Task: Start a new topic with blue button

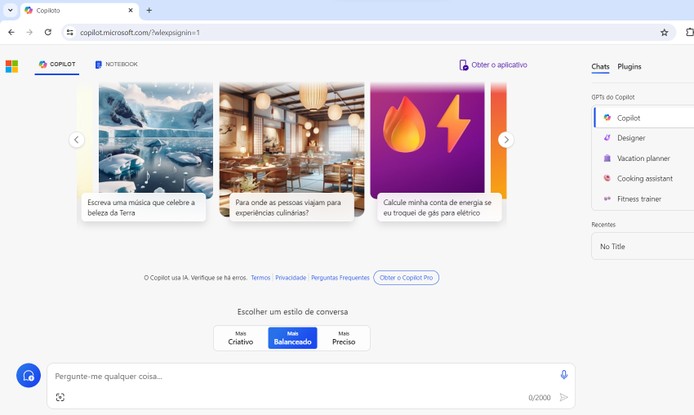Action: coord(28,376)
